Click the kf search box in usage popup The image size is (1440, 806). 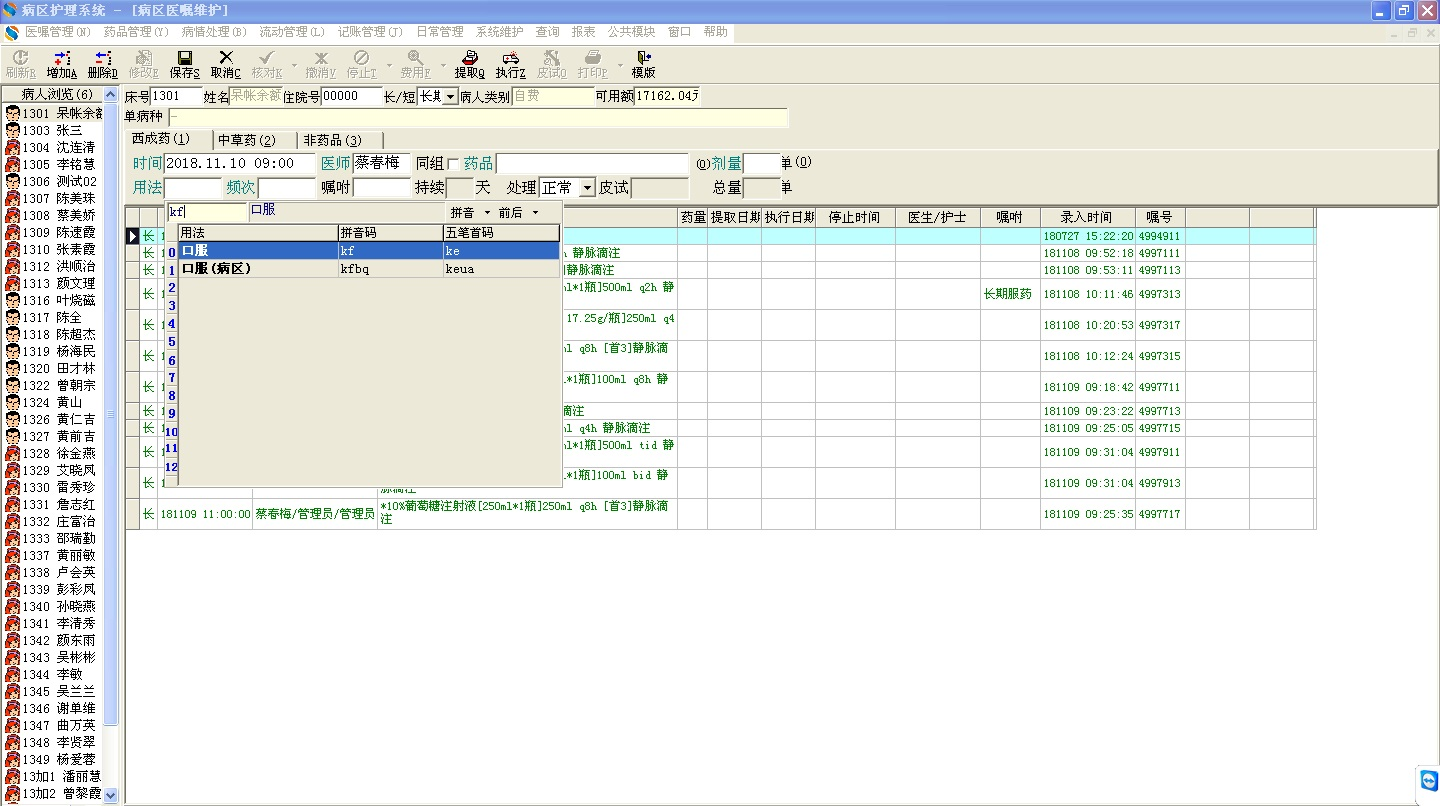pos(207,212)
